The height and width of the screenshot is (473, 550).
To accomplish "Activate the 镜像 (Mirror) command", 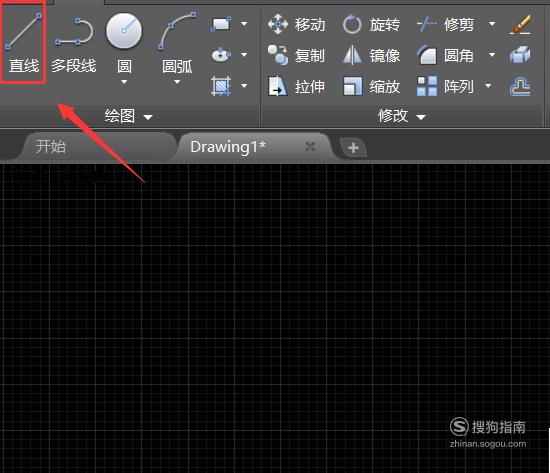I will (371, 55).
